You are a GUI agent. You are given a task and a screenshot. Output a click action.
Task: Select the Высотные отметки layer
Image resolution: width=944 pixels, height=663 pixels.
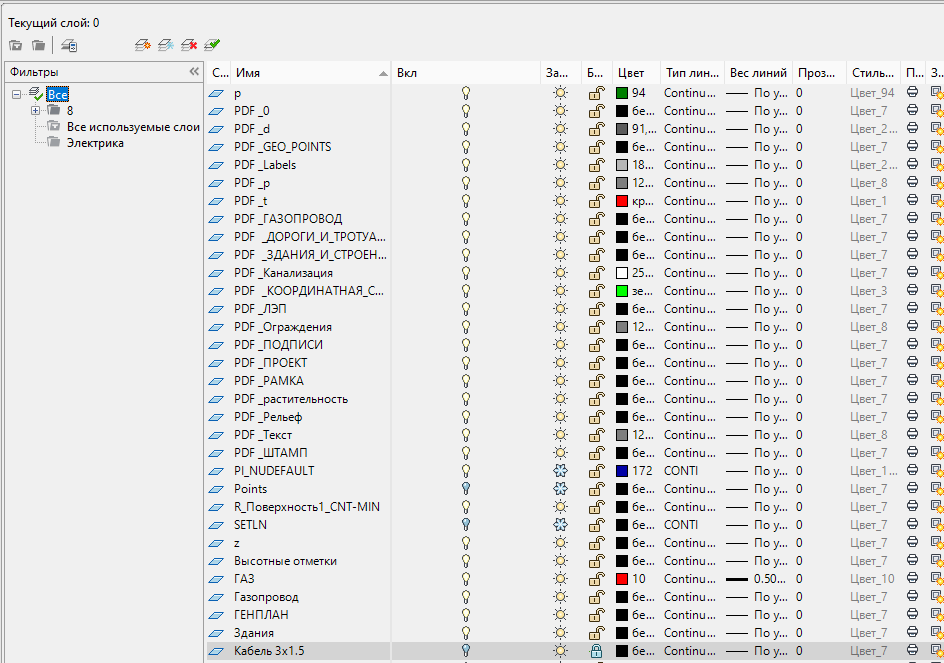285,561
